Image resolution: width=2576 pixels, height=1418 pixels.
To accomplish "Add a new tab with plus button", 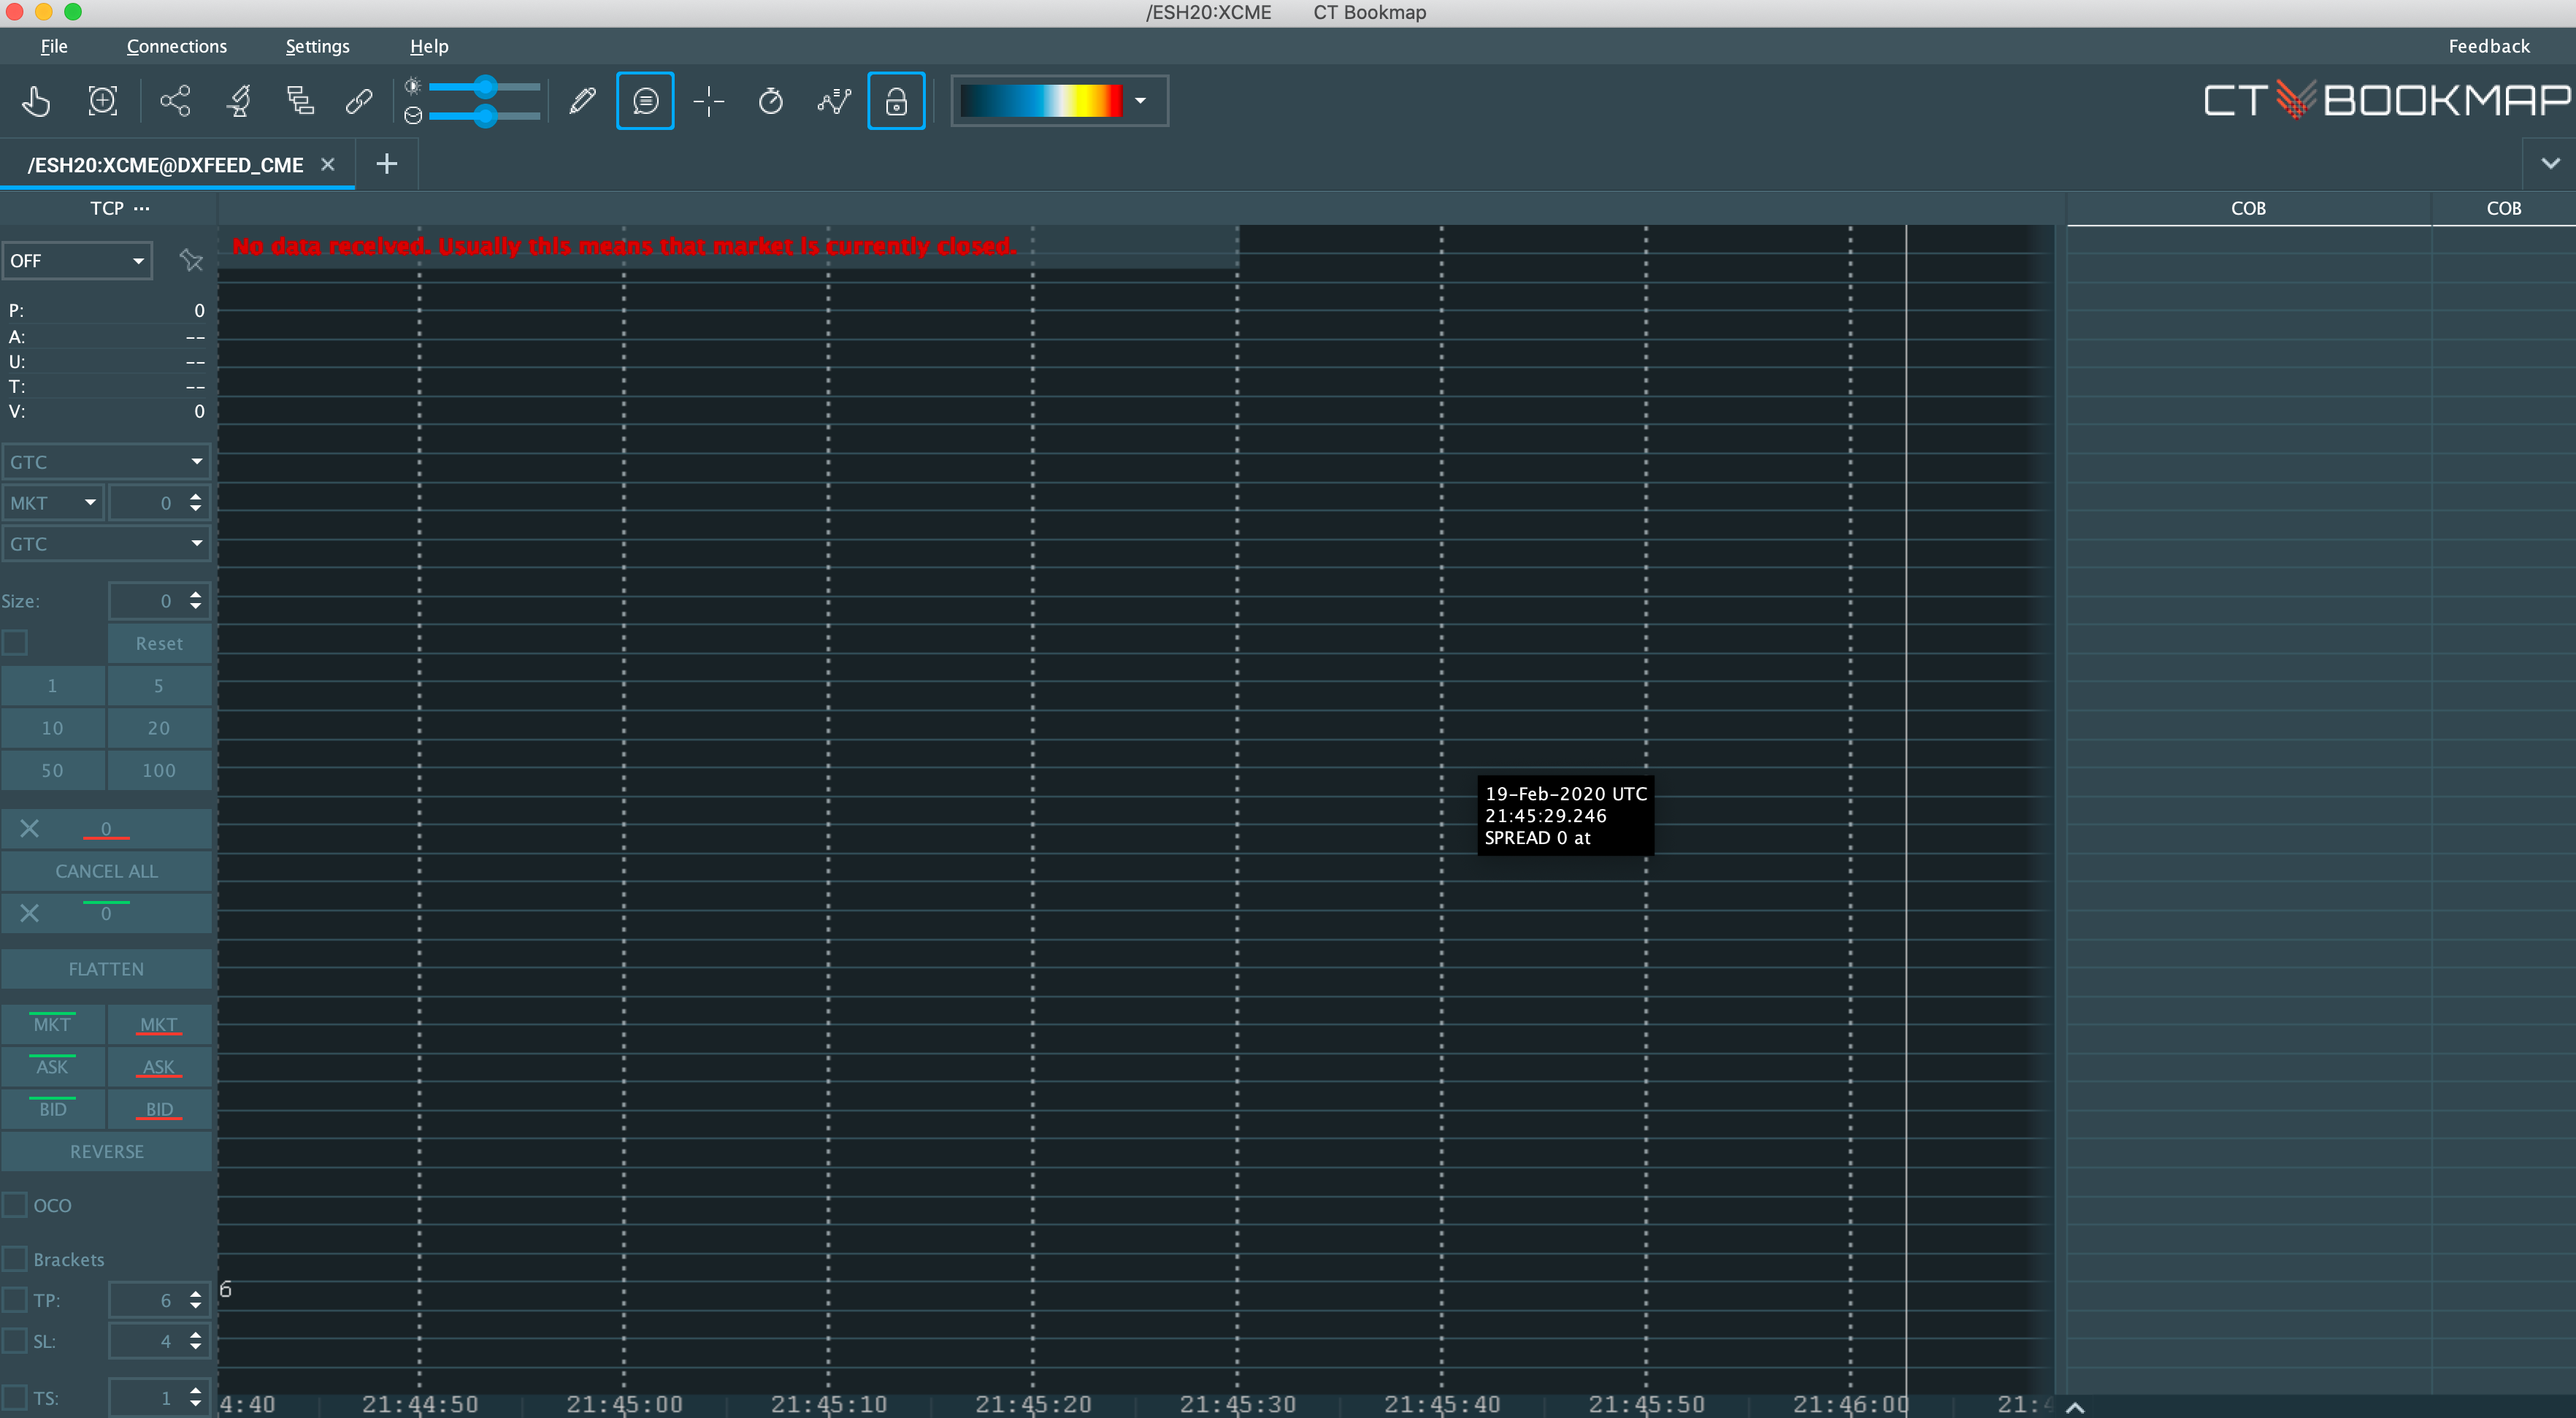I will pyautogui.click(x=386, y=164).
